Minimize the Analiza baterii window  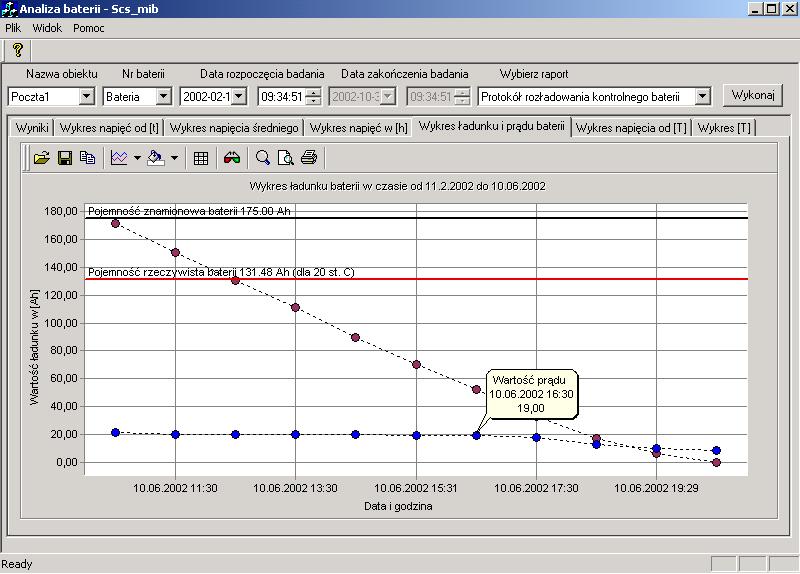click(756, 9)
